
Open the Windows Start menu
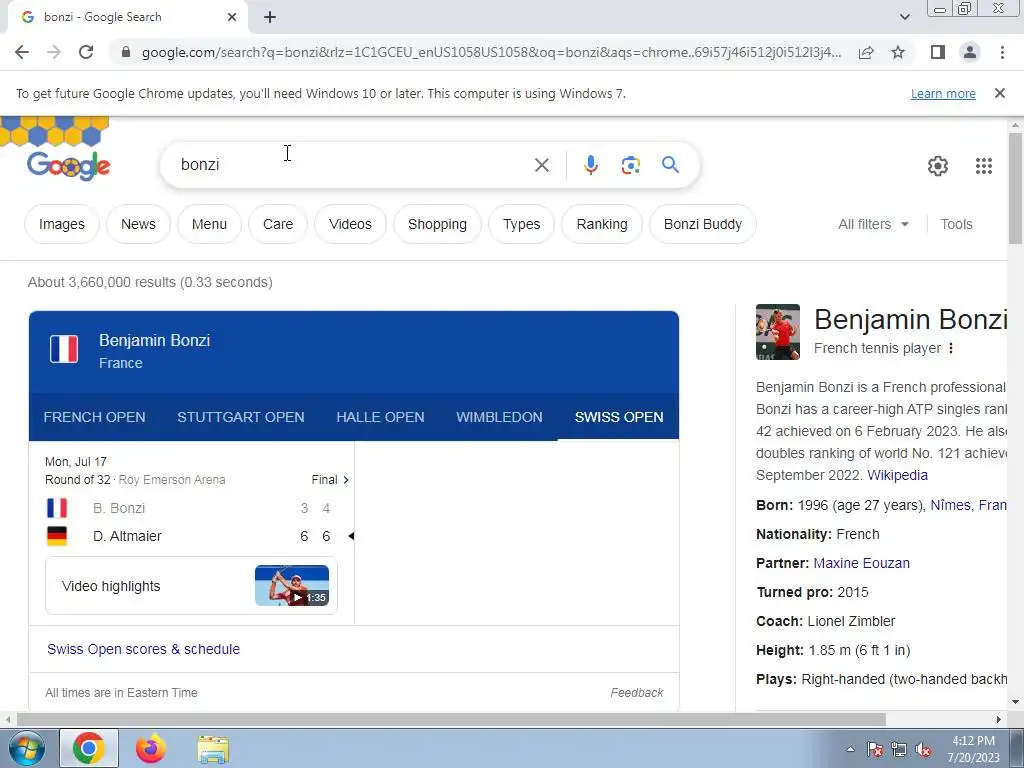pos(26,748)
